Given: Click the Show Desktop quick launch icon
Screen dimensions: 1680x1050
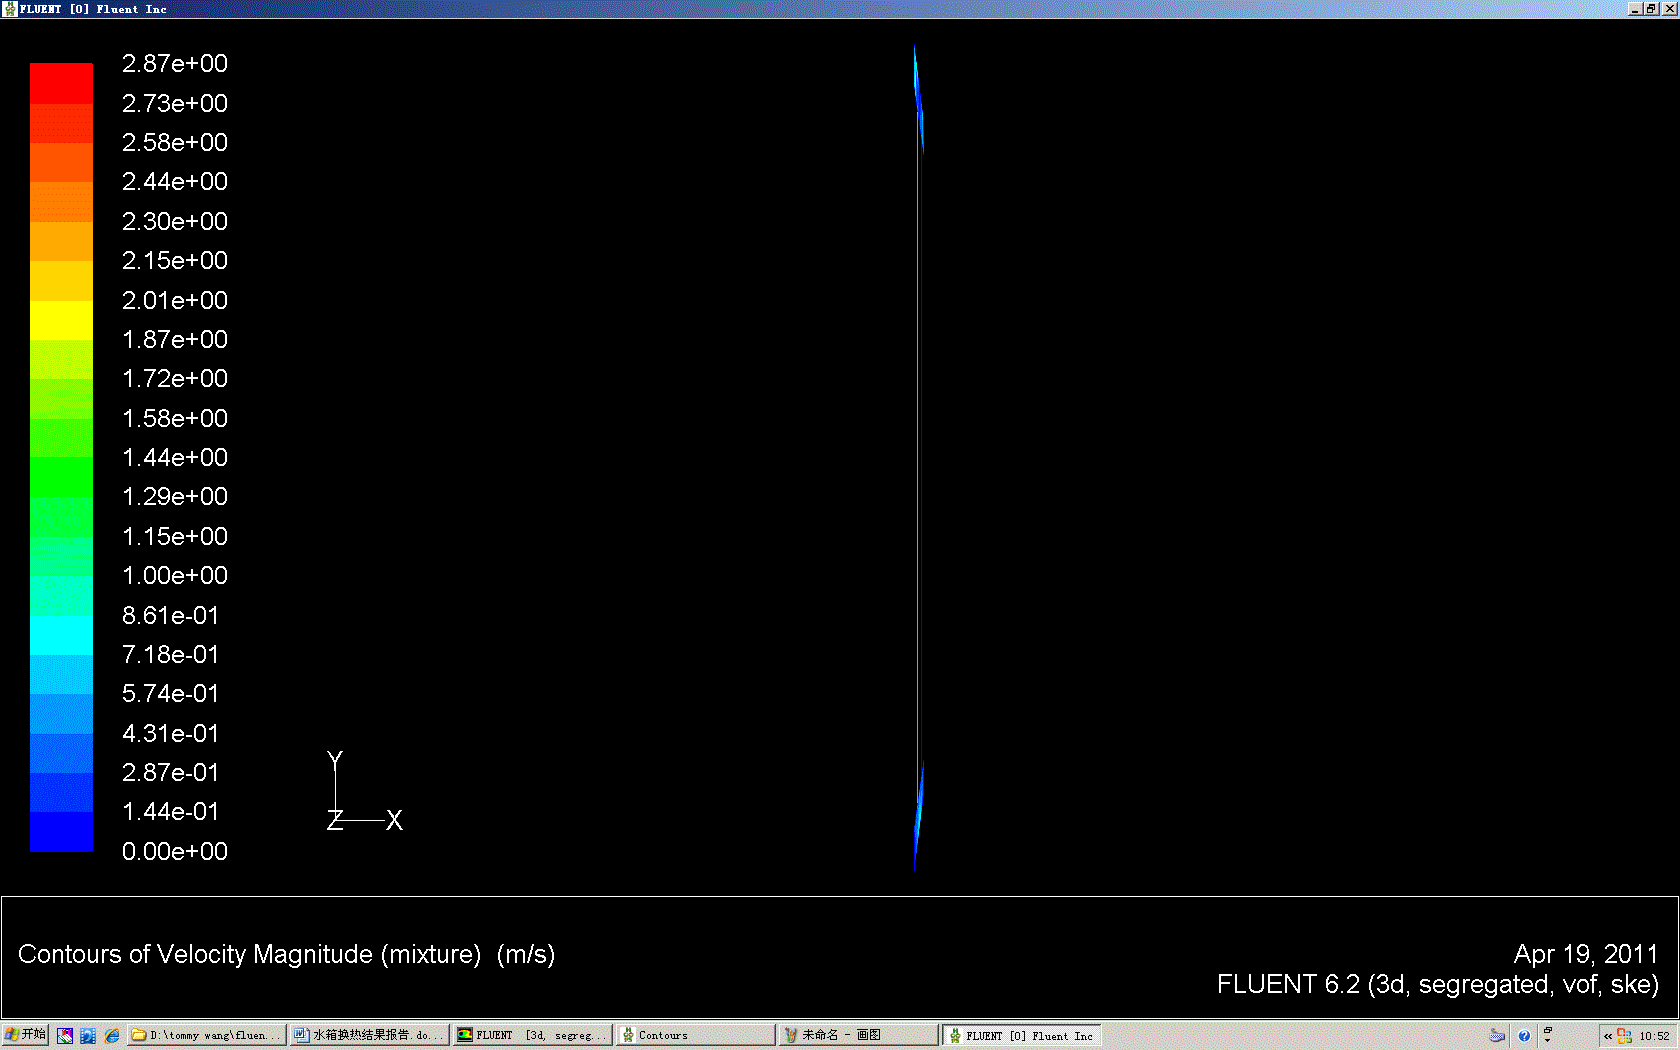Looking at the screenshot, I should [x=65, y=1036].
